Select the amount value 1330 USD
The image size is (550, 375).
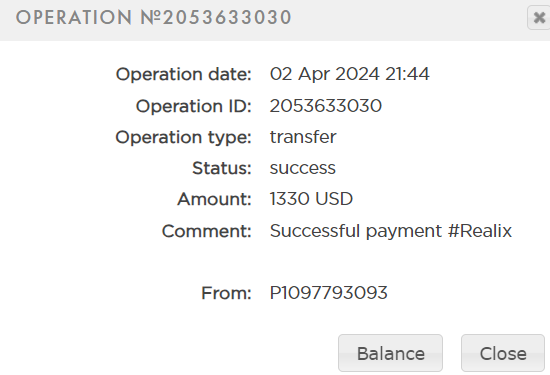(x=311, y=199)
